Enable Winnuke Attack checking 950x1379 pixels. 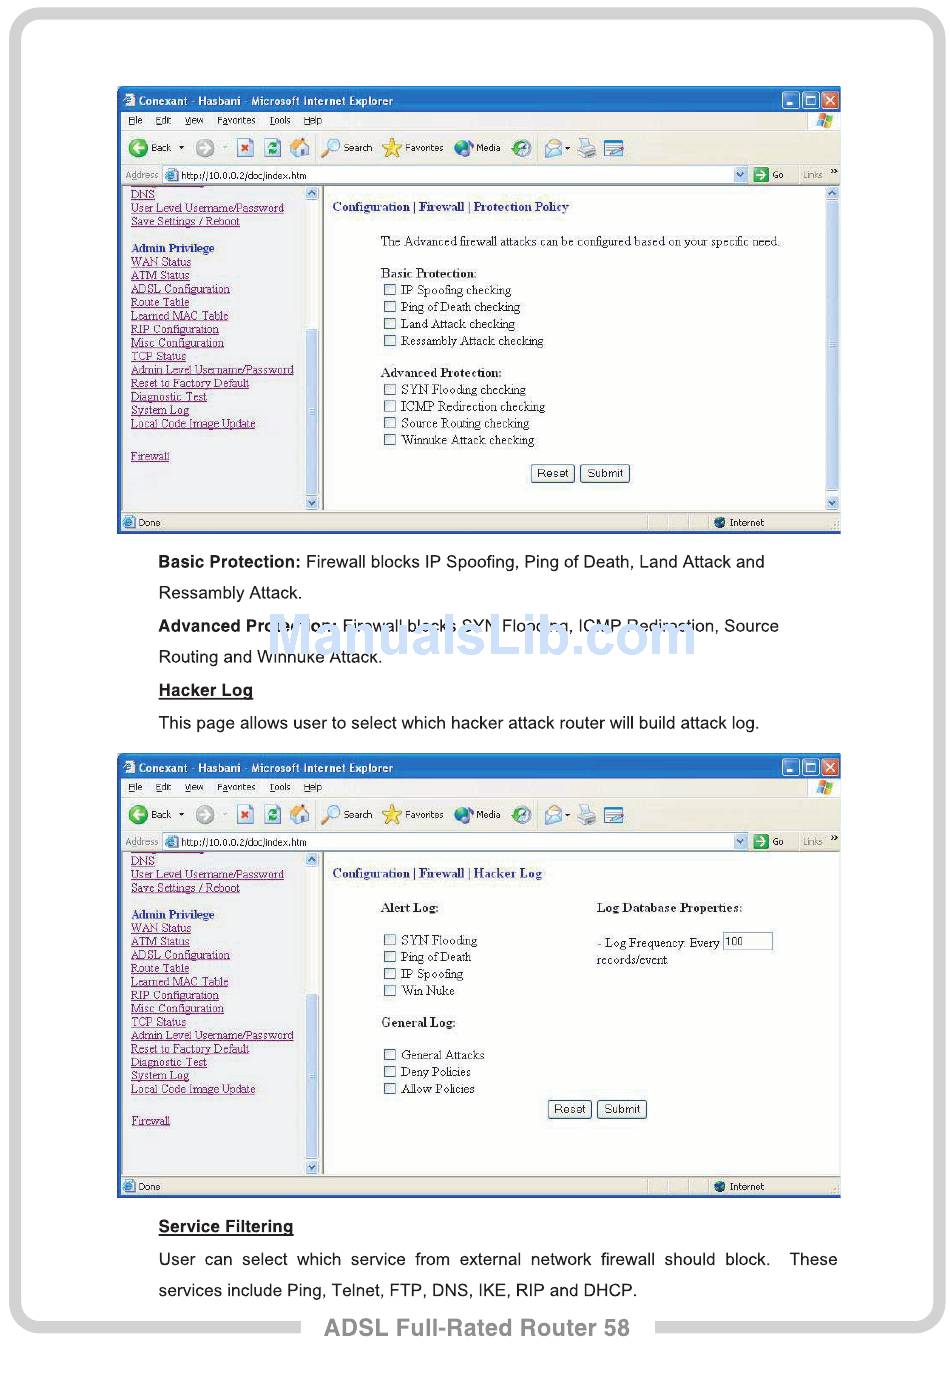point(390,440)
